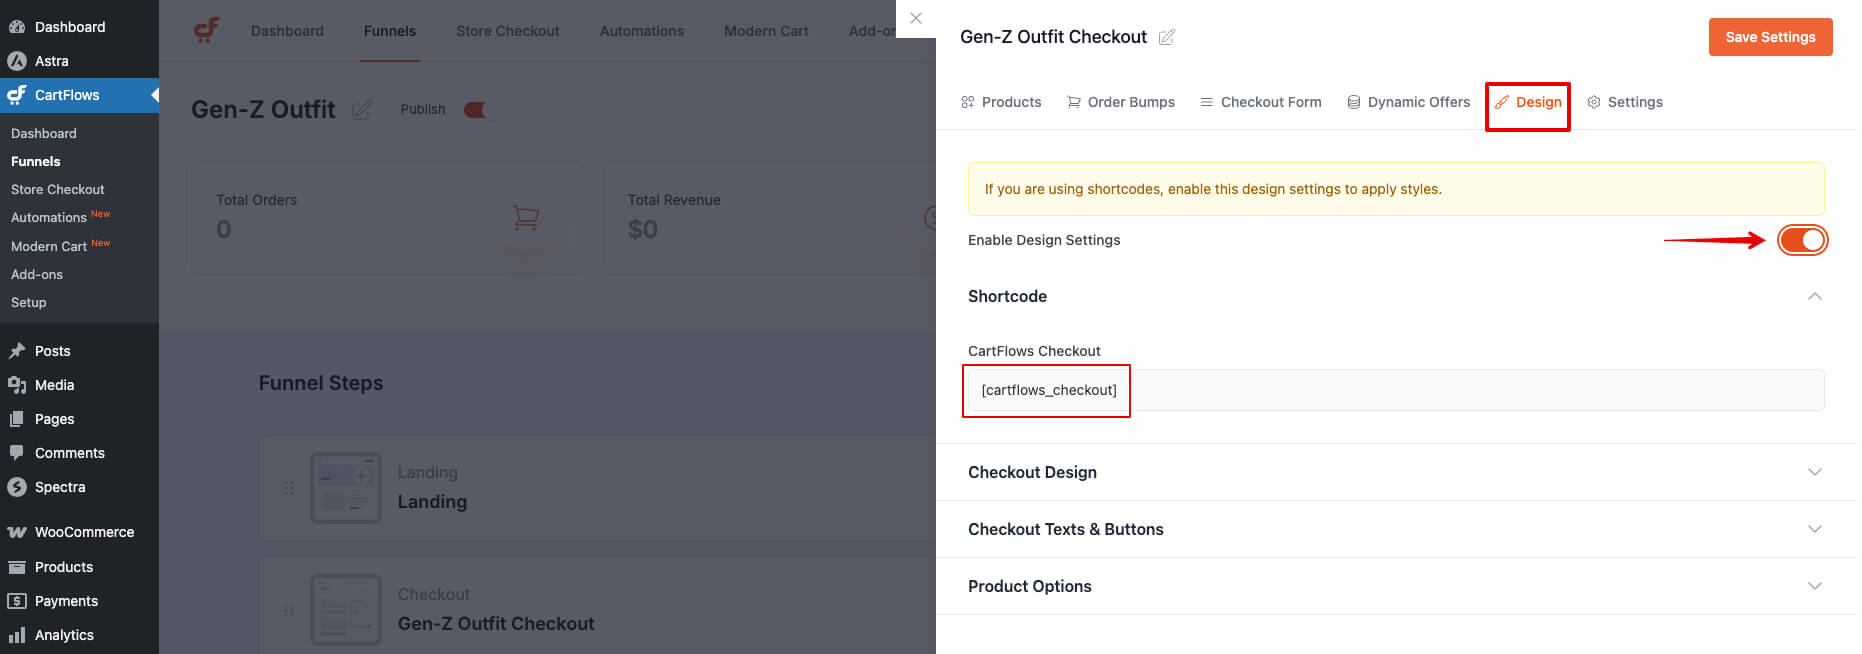The height and width of the screenshot is (654, 1862).
Task: Click the cartflows_checkout shortcode field
Action: 1395,390
